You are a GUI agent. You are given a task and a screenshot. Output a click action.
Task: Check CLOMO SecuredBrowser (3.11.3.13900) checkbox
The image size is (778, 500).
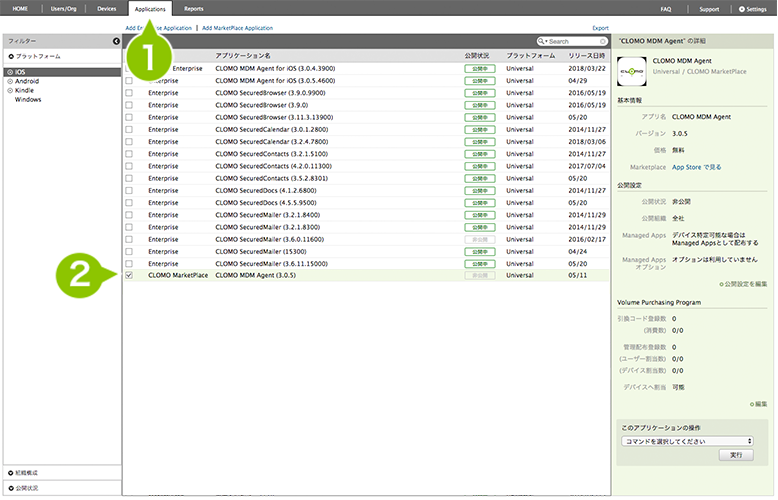click(x=129, y=118)
